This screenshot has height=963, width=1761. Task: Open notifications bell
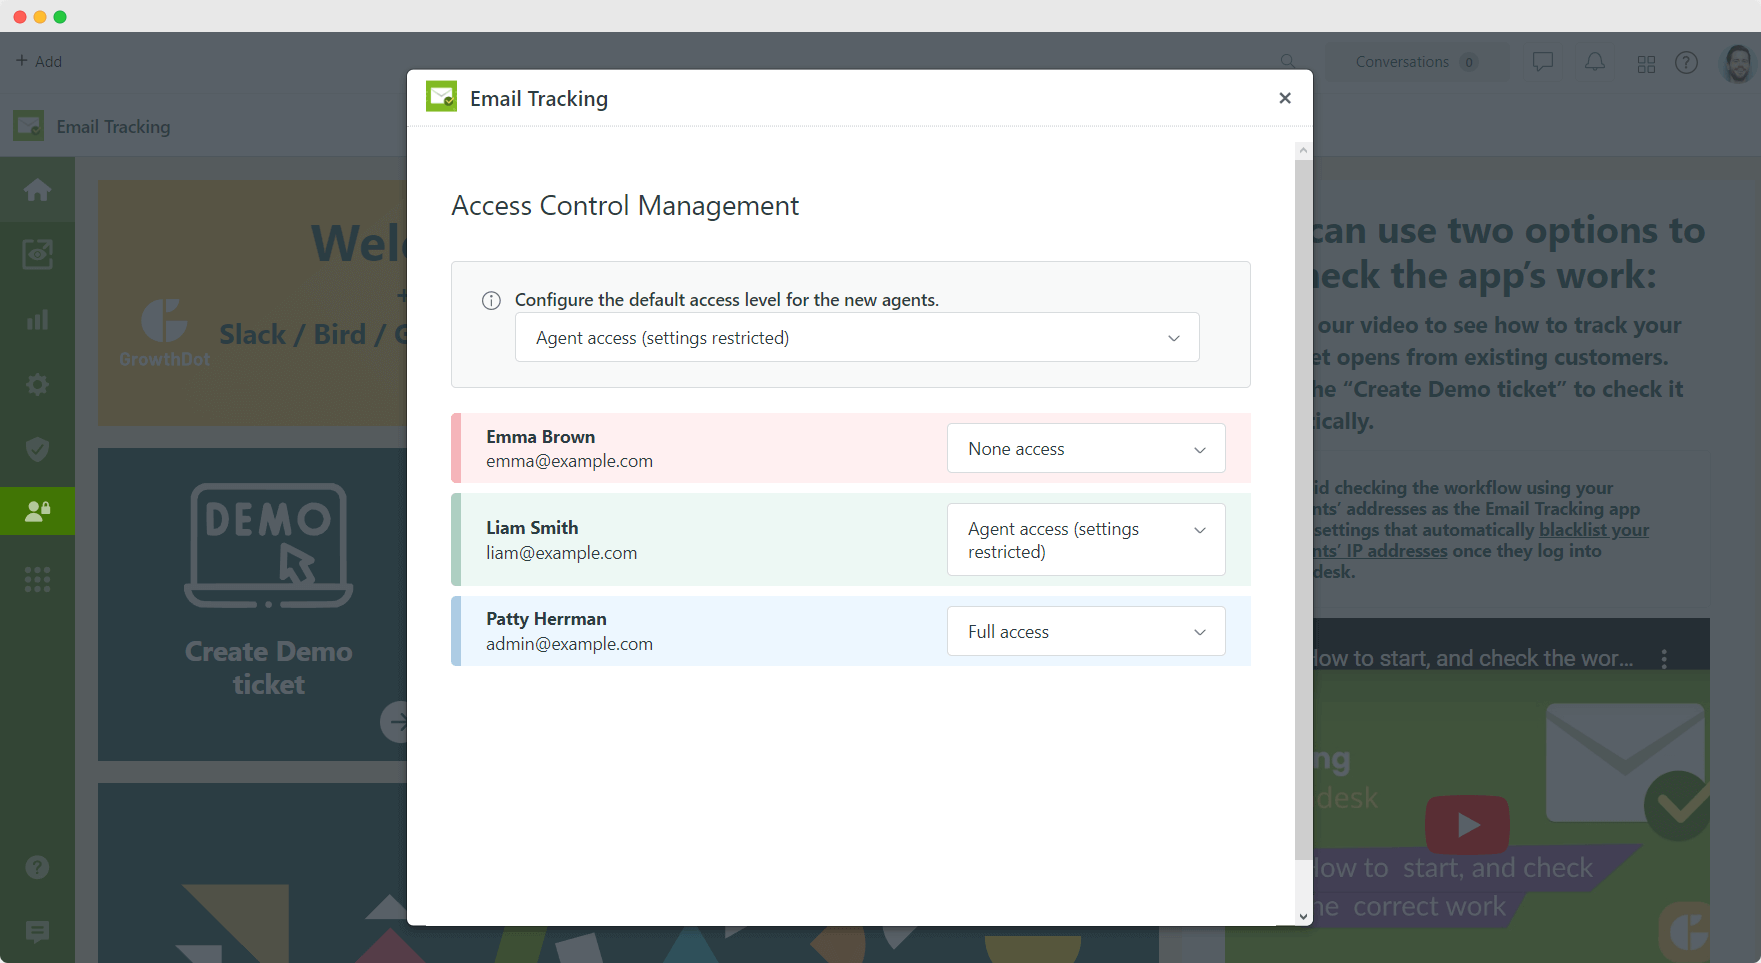(x=1595, y=62)
